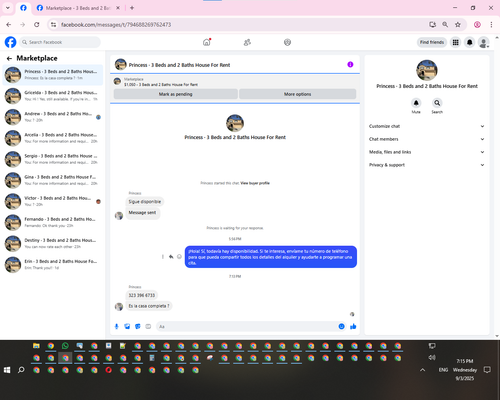Viewport: 500px width, 400px height.
Task: Open the Gricelda conversation
Action: (53, 96)
